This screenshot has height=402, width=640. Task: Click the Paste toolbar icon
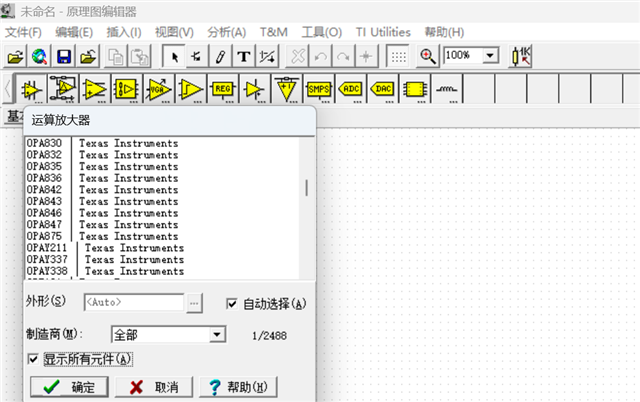[x=140, y=56]
